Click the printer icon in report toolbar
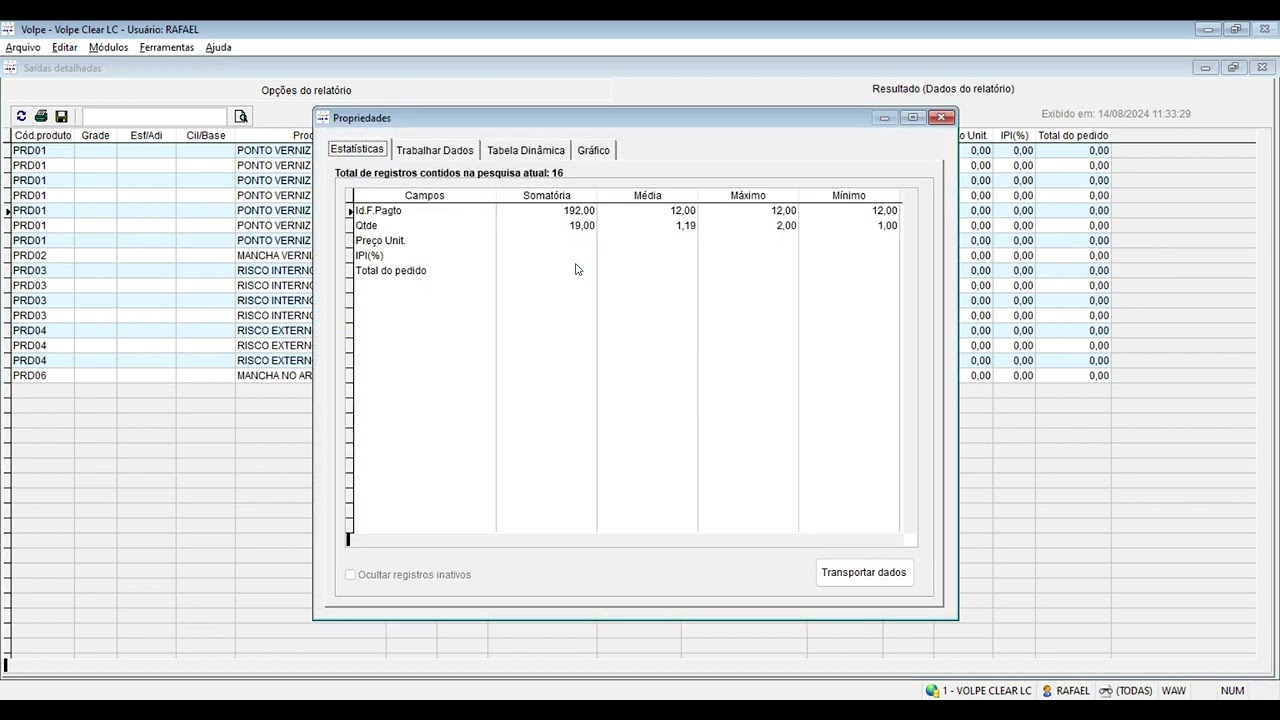This screenshot has width=1280, height=720. [x=41, y=117]
